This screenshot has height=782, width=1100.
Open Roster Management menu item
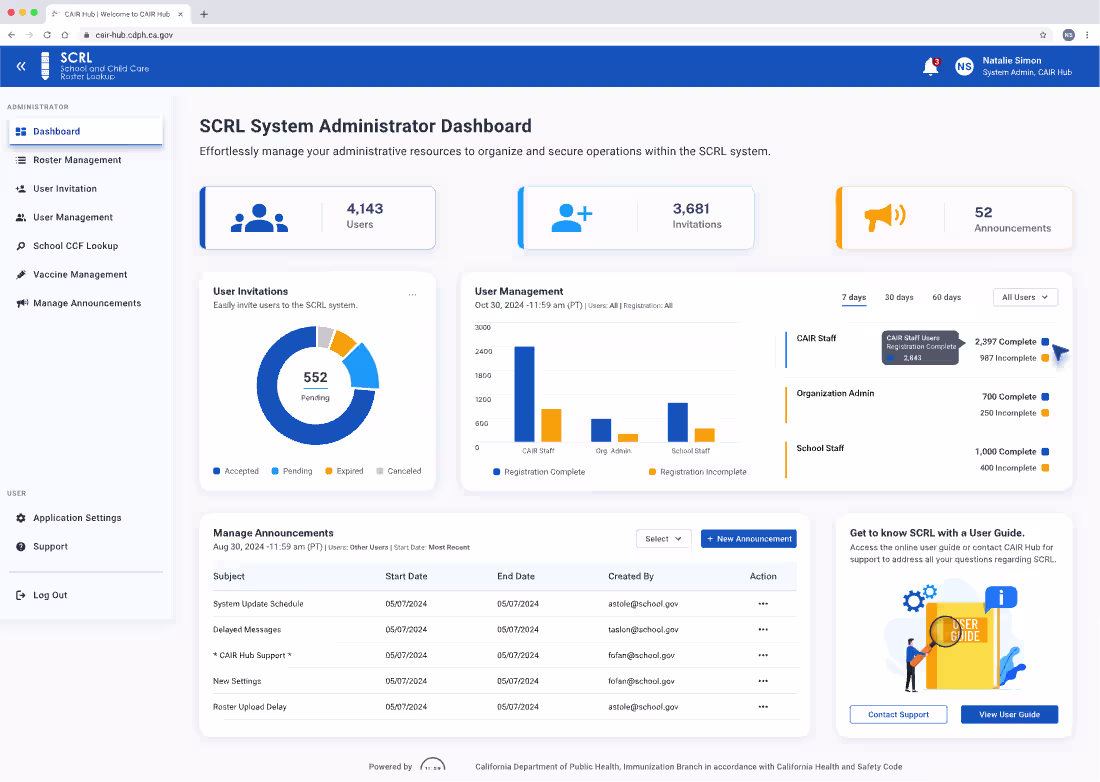86,161
